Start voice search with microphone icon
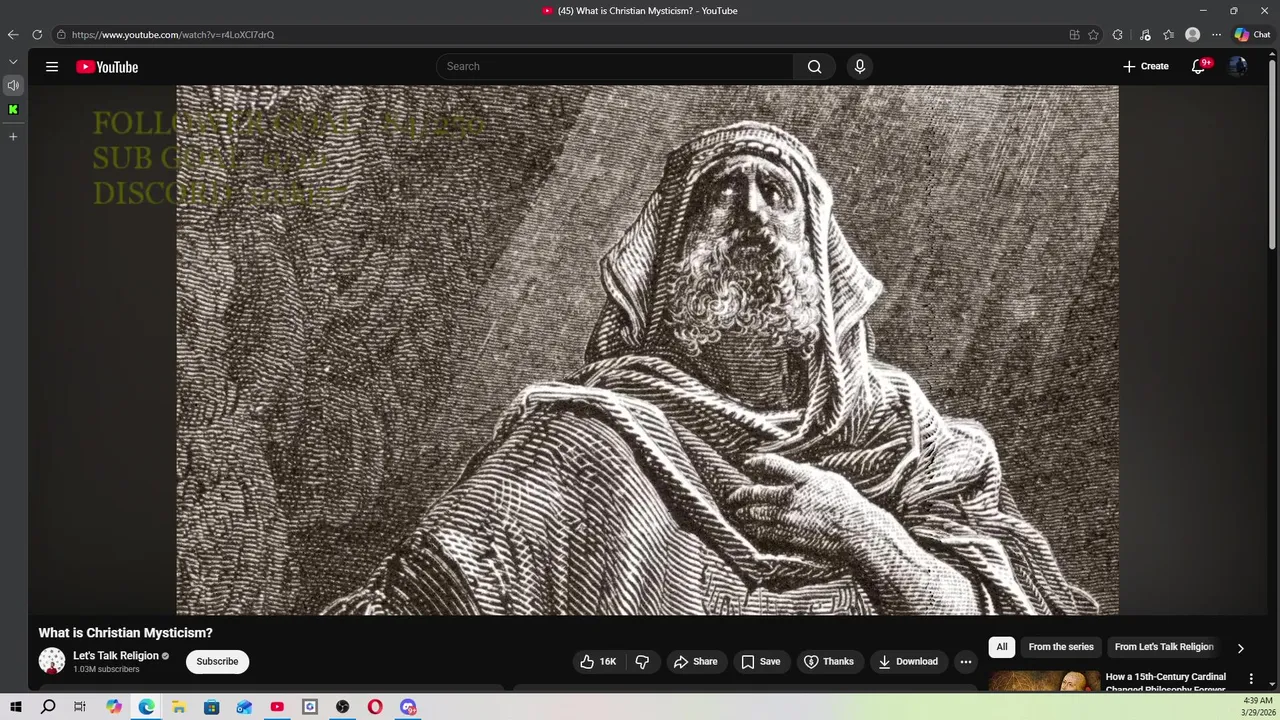 pyautogui.click(x=860, y=67)
